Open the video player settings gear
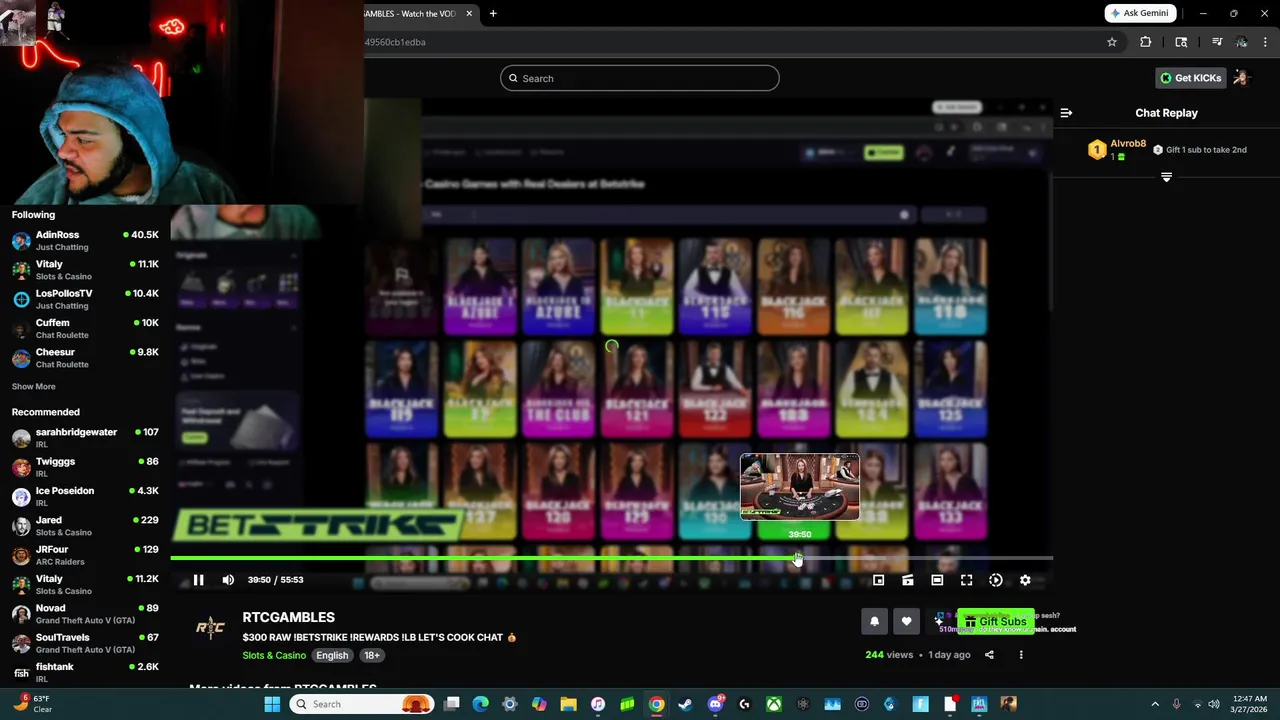Viewport: 1280px width, 720px height. pyautogui.click(x=1025, y=580)
